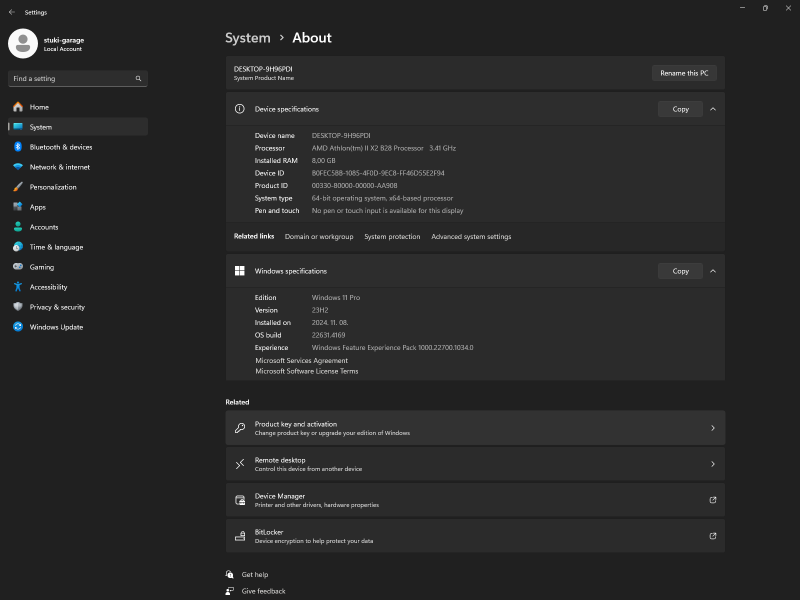Screen dimensions: 800x600
Task: Click BitLocker external link icon
Action: [x=713, y=536]
